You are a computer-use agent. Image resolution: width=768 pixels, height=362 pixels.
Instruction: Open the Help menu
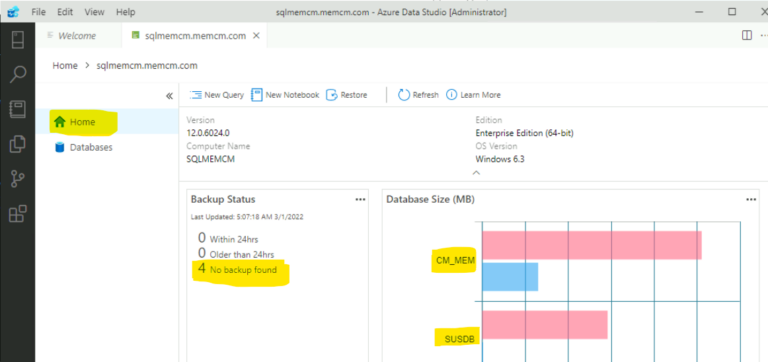(125, 12)
